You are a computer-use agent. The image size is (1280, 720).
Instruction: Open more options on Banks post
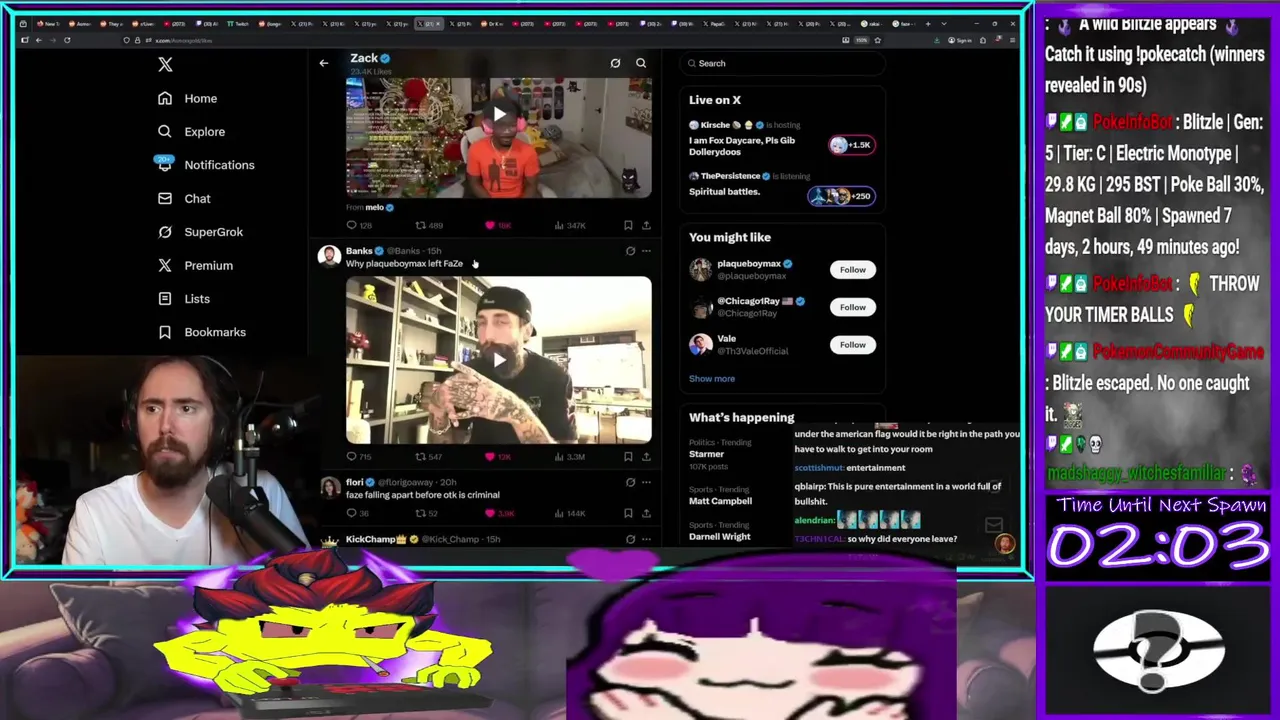[646, 251]
